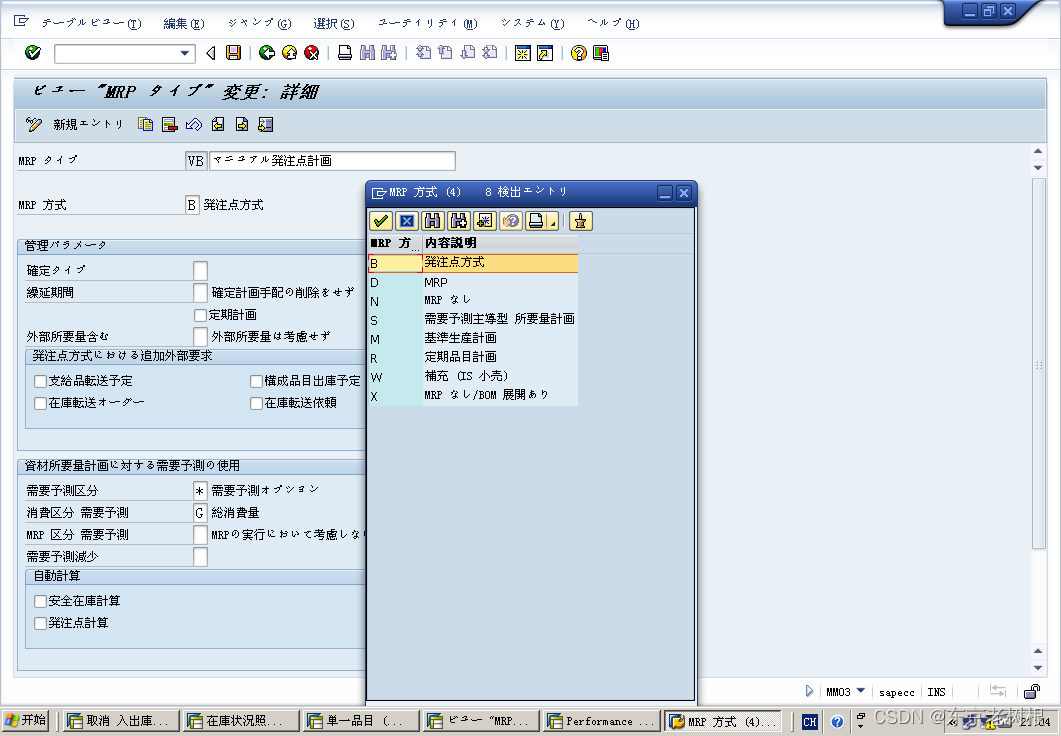The height and width of the screenshot is (736, 1061).
Task: Click the red Cancel icon
Action: [x=311, y=53]
